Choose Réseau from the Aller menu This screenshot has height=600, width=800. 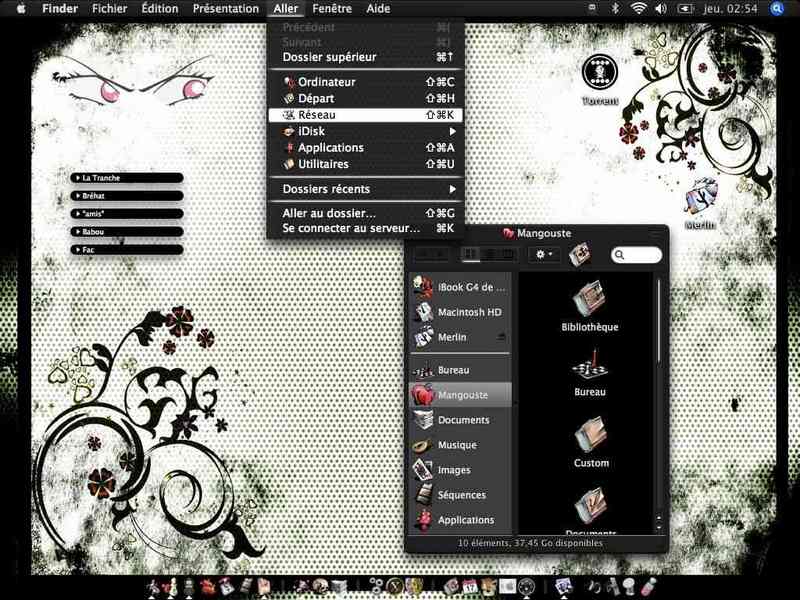(x=366, y=115)
